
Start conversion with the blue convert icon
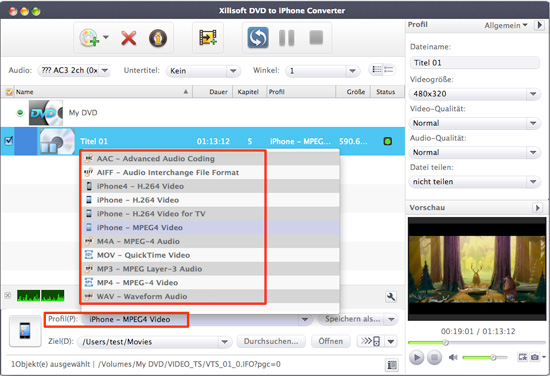[258, 38]
